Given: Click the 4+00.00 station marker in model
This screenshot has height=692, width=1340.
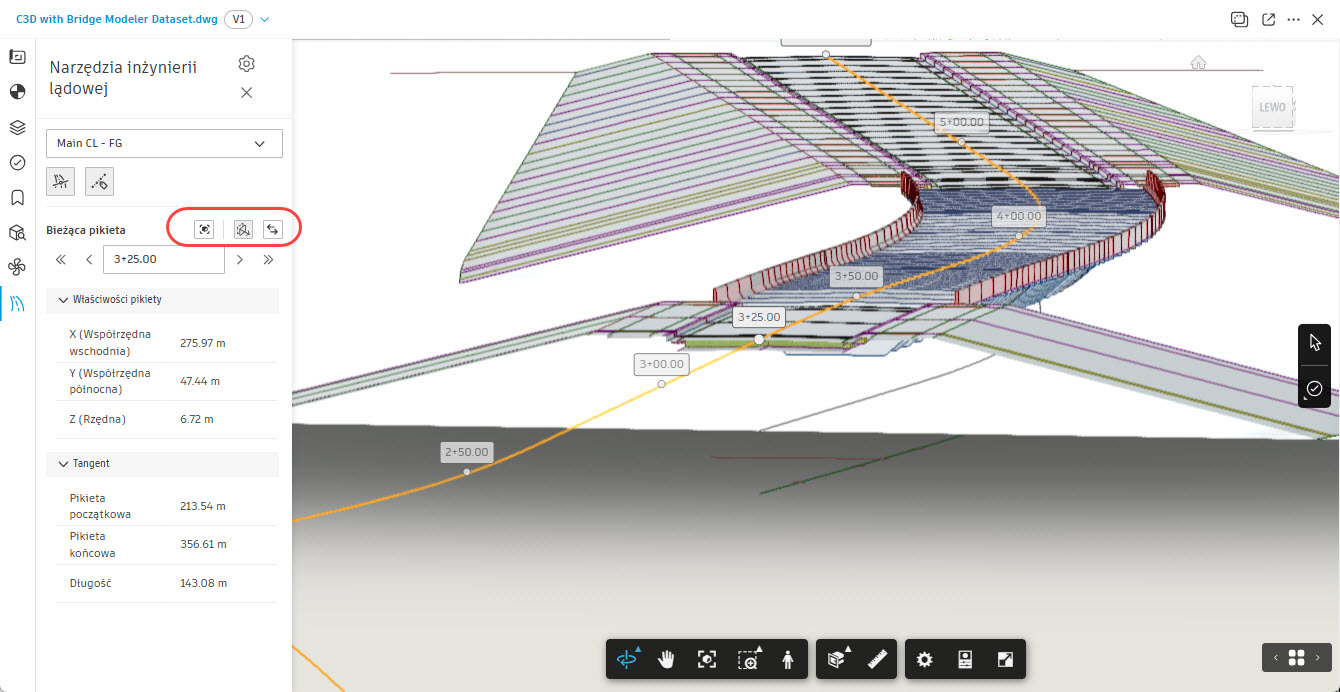Looking at the screenshot, I should (1018, 216).
